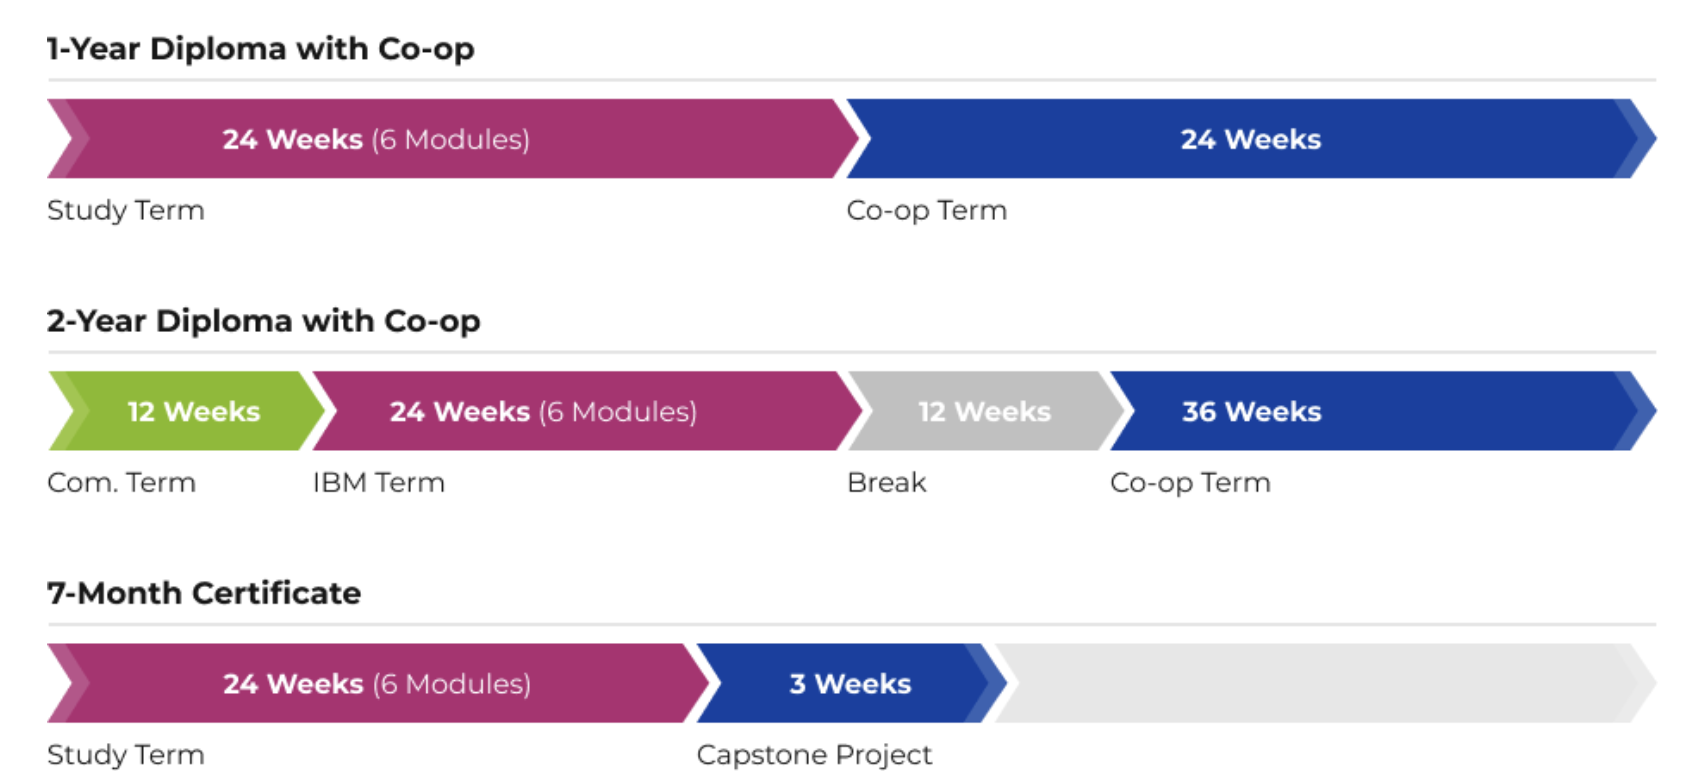Click the IBM Term label
The height and width of the screenshot is (782, 1694).
tap(379, 483)
